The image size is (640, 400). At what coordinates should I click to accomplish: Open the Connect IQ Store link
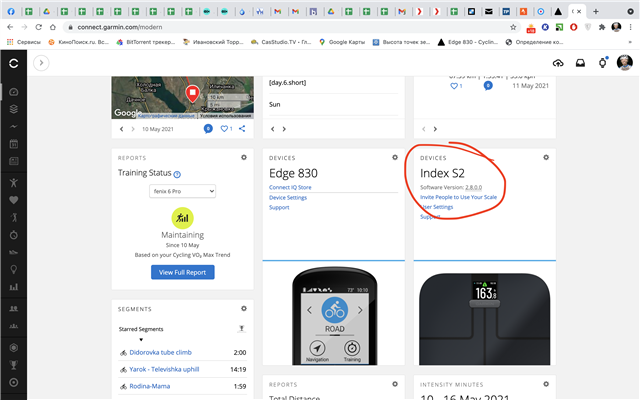(x=290, y=187)
